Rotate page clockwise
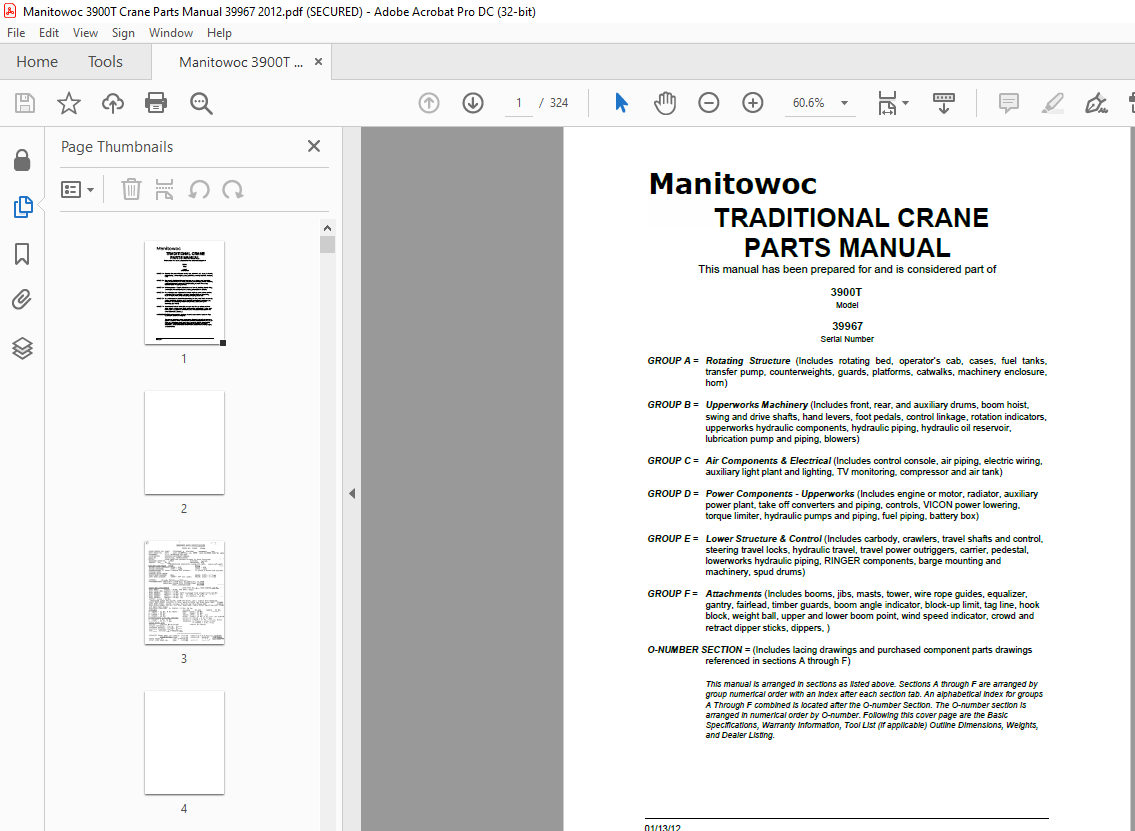 click(232, 190)
